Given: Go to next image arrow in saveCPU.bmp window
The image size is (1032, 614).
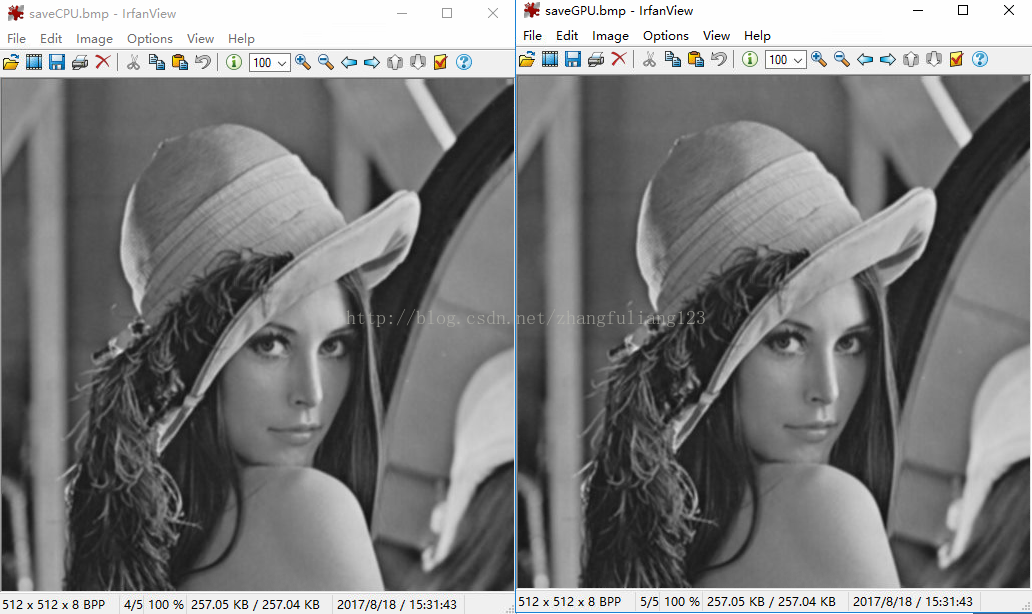Looking at the screenshot, I should (x=372, y=62).
